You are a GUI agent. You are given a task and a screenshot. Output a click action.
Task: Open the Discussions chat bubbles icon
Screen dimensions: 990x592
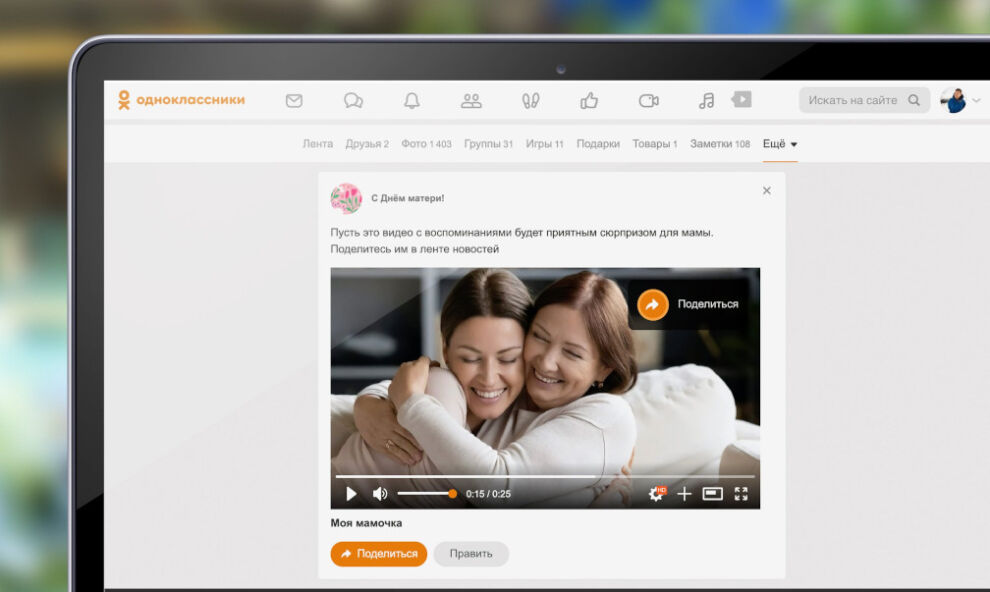tap(353, 100)
